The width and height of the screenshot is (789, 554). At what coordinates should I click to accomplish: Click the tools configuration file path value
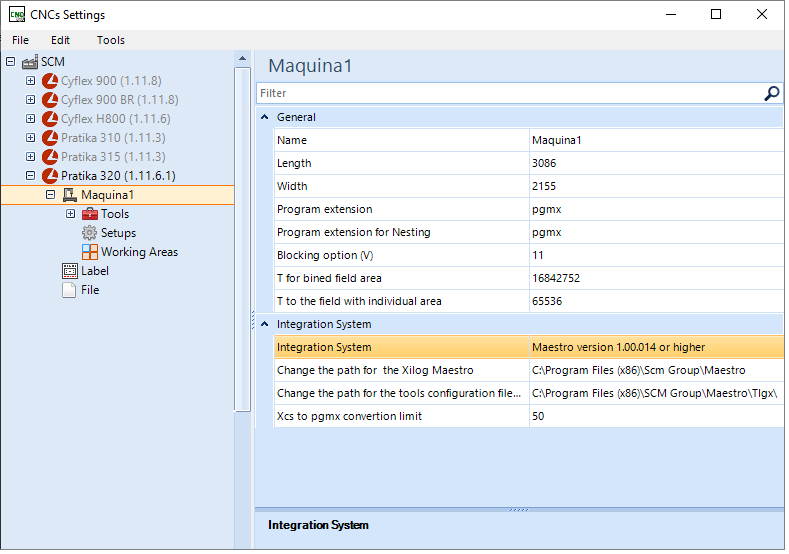click(x=657, y=393)
